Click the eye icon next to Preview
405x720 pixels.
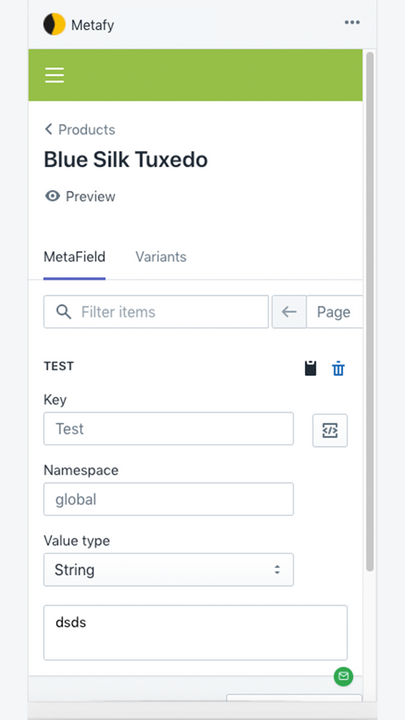coord(52,197)
